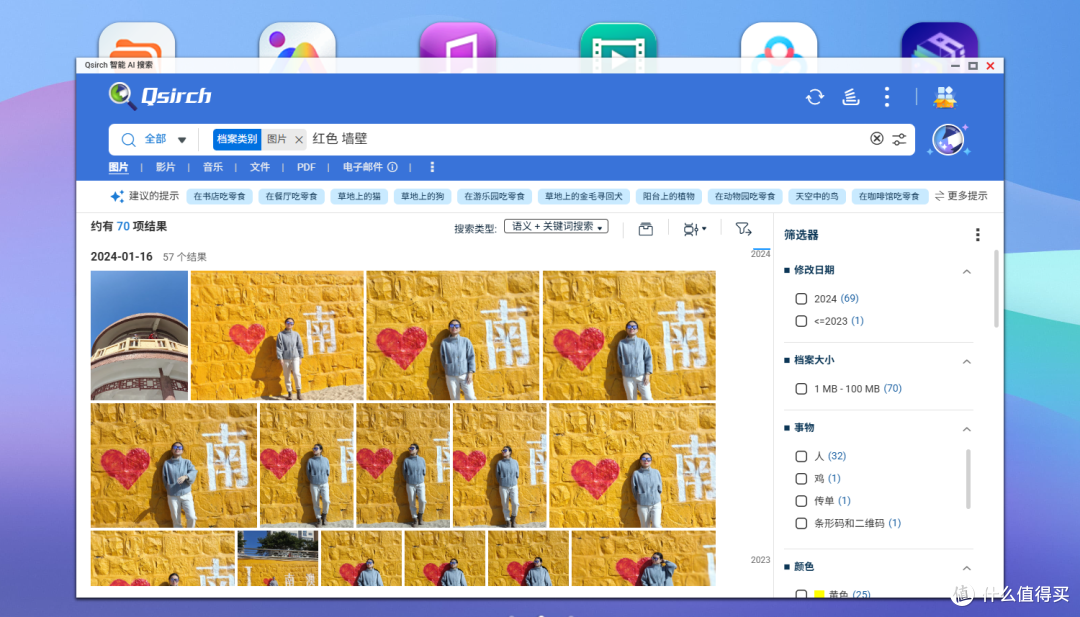Click the filter panel vertical scrollbar
Image resolution: width=1080 pixels, height=617 pixels.
996,289
